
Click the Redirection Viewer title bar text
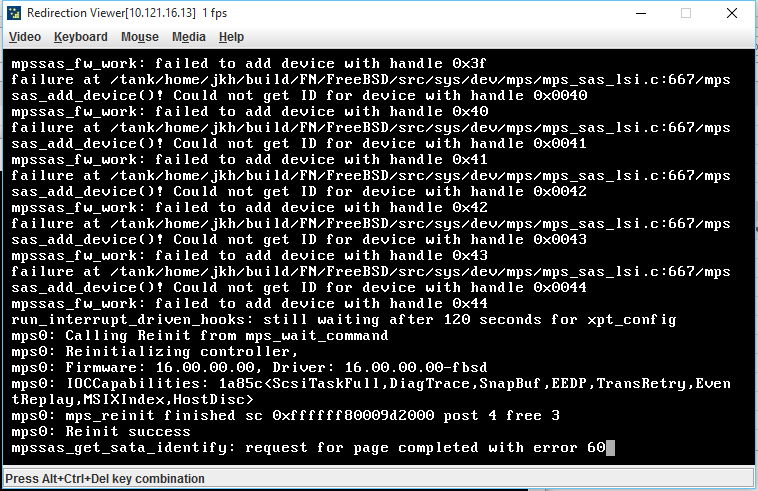(127, 13)
